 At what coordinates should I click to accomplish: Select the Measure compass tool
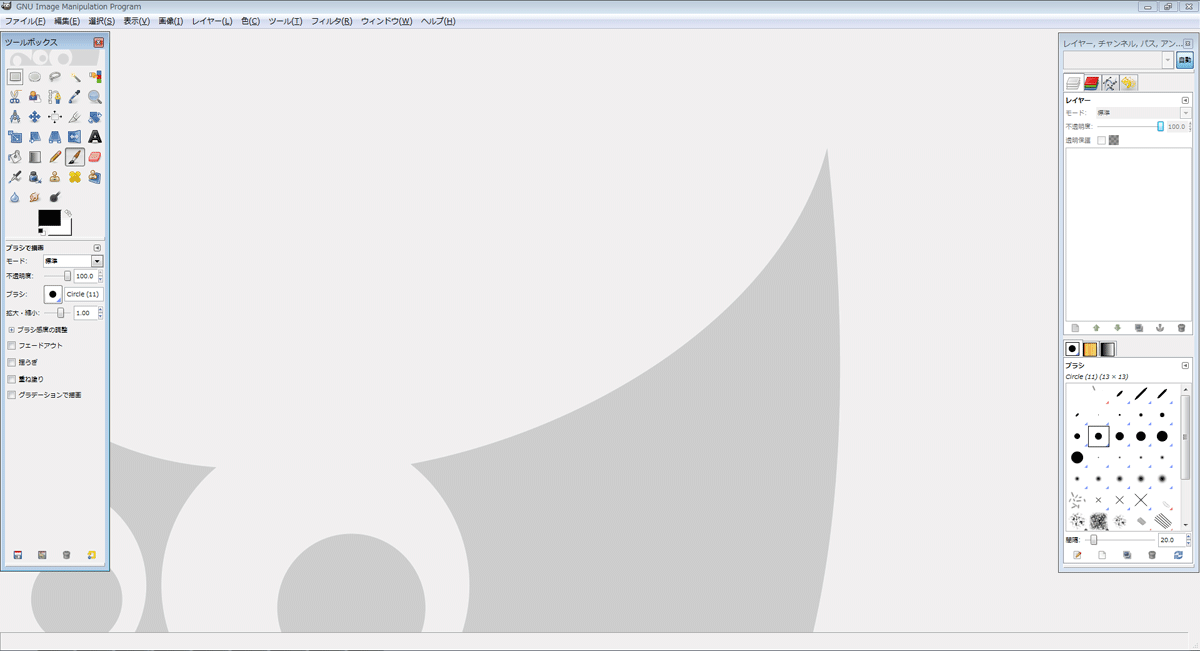coord(15,117)
